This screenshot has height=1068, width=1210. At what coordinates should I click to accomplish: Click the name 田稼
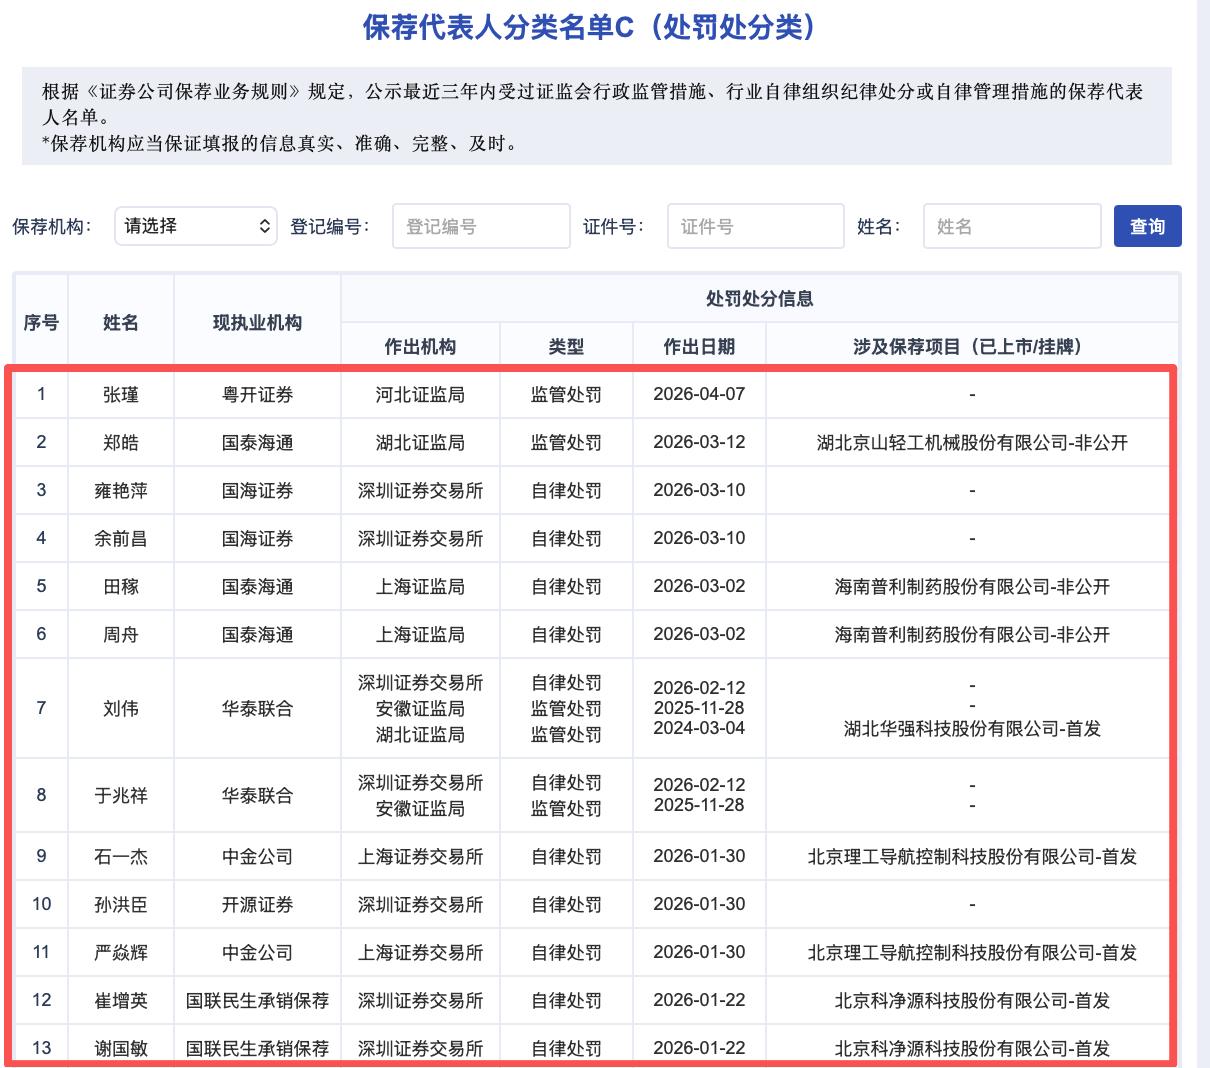pyautogui.click(x=121, y=587)
